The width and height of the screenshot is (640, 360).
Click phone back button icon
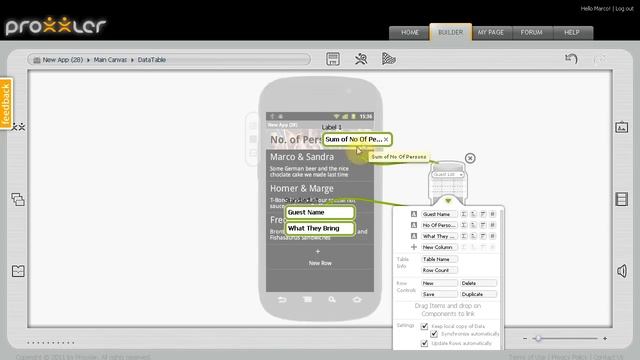point(282,300)
